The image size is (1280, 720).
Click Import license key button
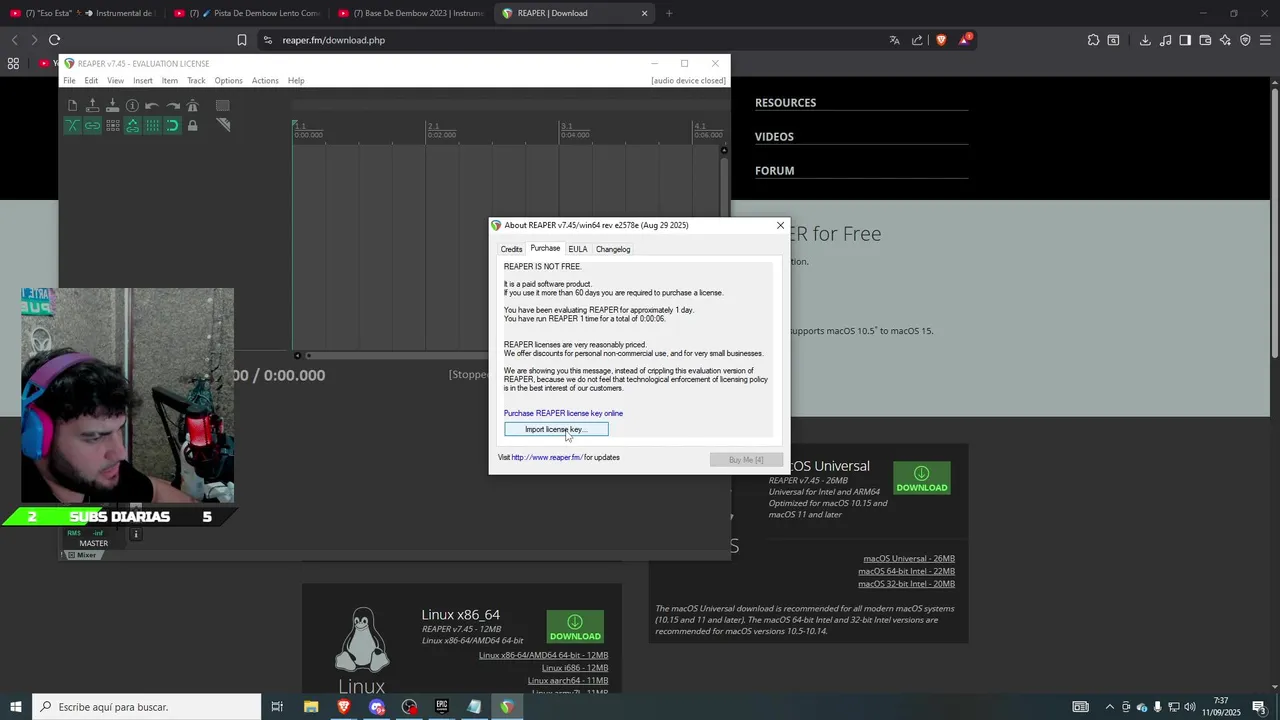coord(556,429)
